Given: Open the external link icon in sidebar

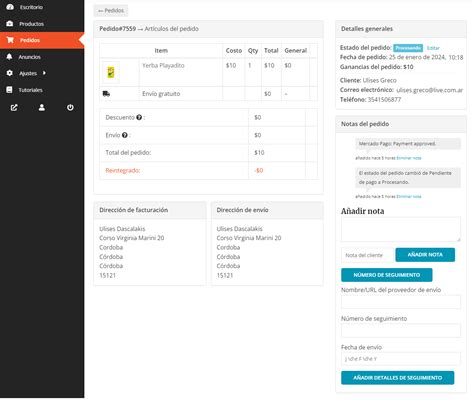Looking at the screenshot, I should click(14, 108).
